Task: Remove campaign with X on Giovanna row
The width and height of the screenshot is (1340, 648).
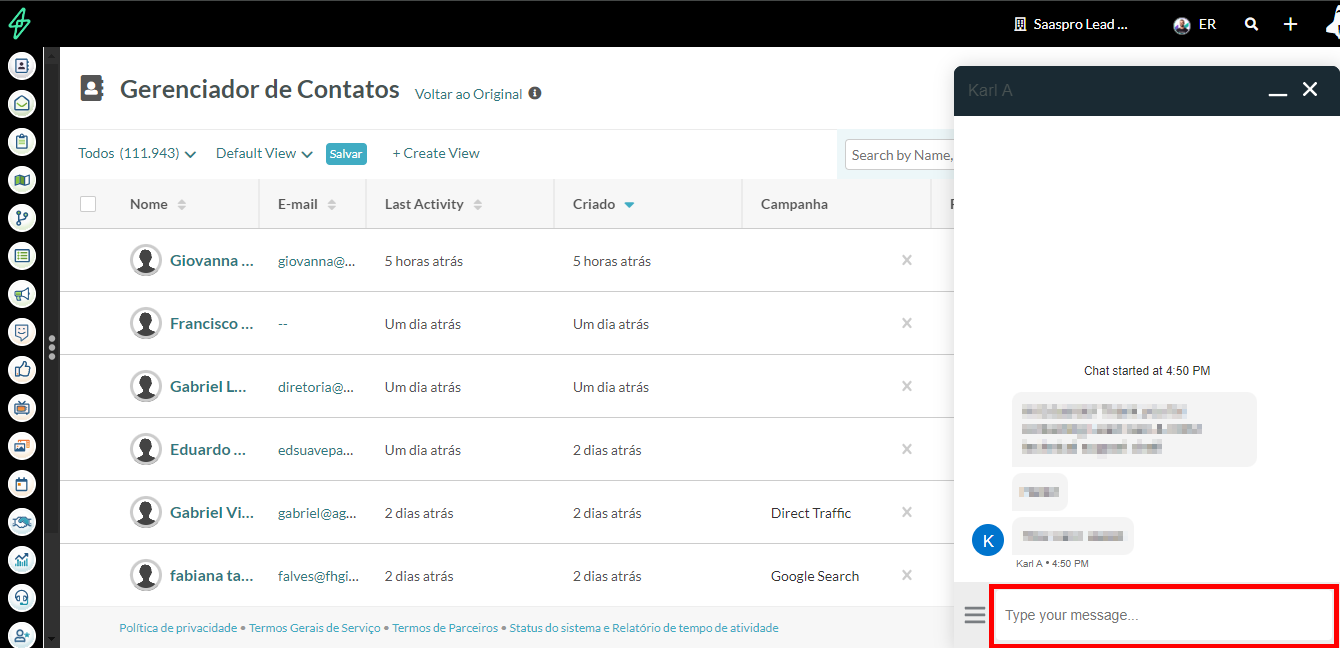Action: [x=907, y=260]
